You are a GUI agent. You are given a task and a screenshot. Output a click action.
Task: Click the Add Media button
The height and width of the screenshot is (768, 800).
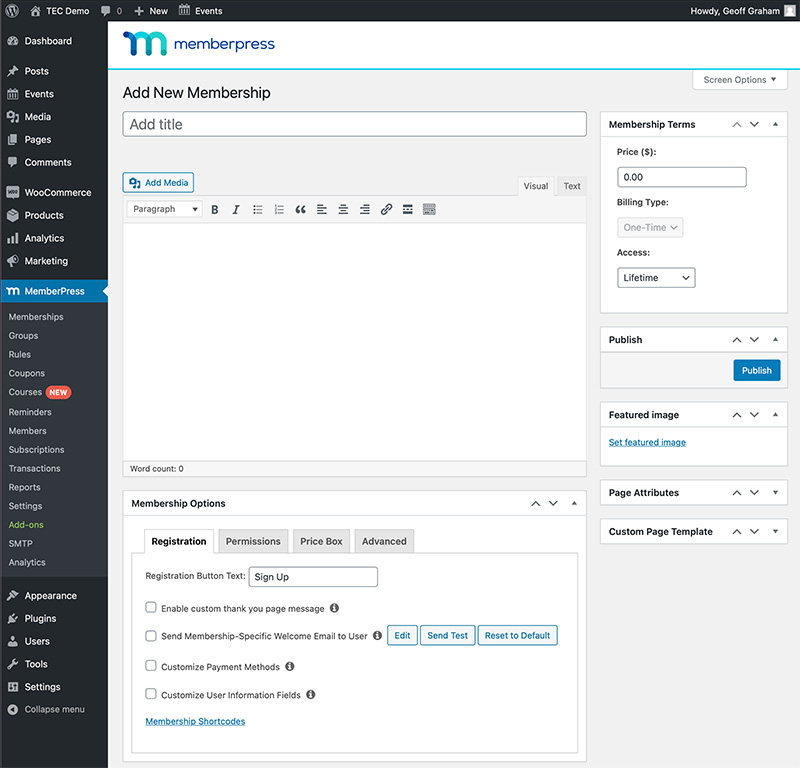158,183
